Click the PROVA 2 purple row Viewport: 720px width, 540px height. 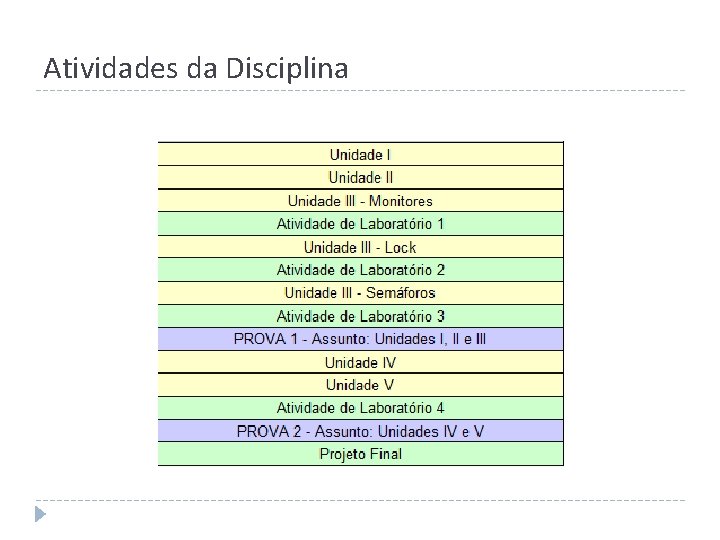click(360, 431)
